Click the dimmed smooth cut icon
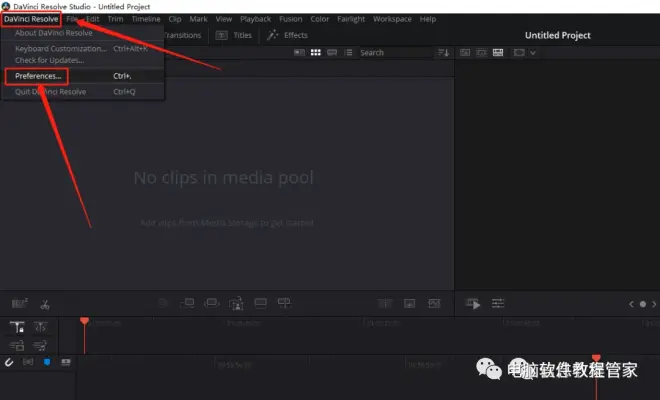660x400 pixels. point(434,304)
